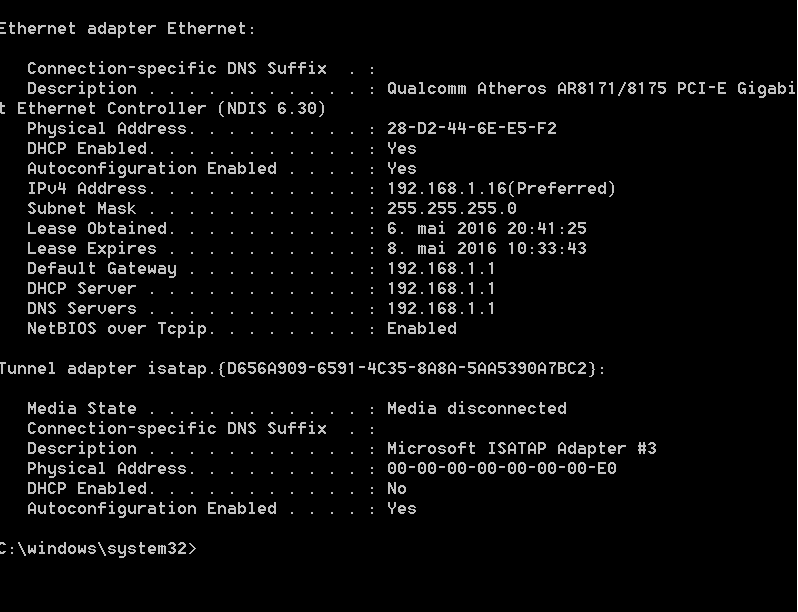Screen dimensions: 798x612
Task: Click the 'Ethernet adapter Ethernet:' heading
Action: click(127, 28)
